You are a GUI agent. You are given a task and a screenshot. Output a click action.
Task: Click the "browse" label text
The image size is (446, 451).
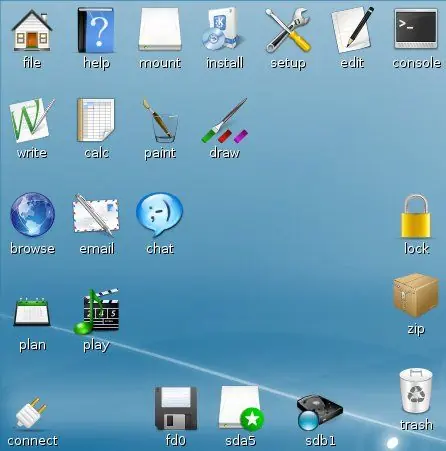[32, 249]
